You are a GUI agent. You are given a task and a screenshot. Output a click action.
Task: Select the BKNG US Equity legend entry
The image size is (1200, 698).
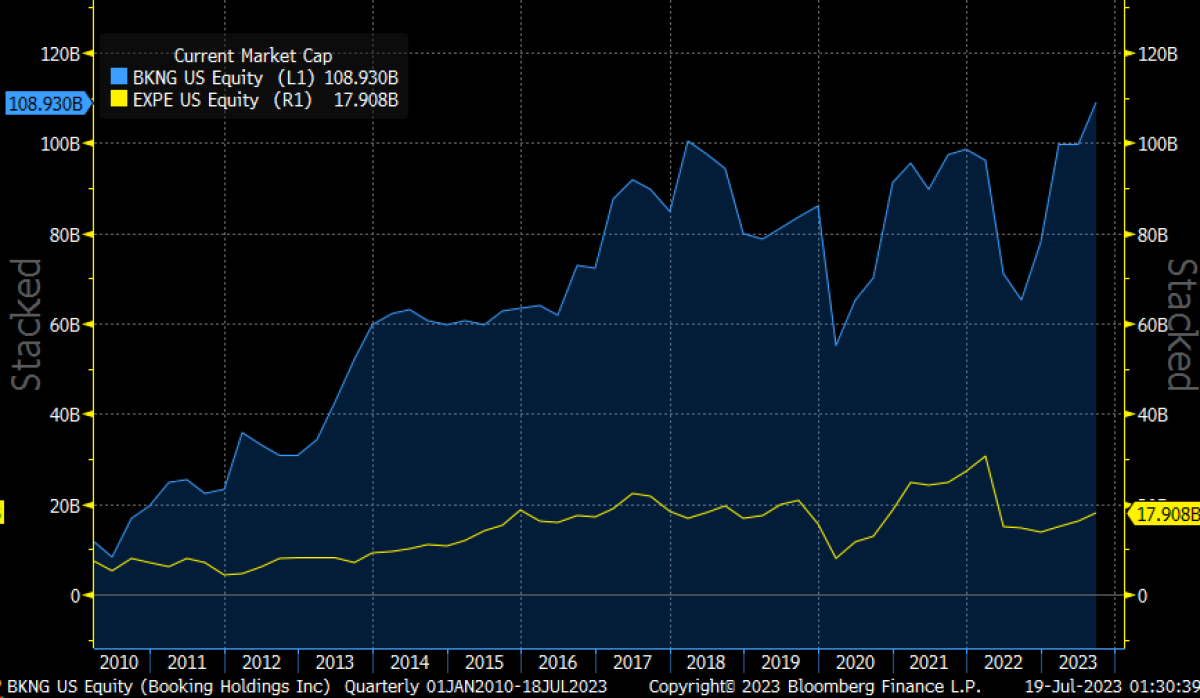pos(210,78)
